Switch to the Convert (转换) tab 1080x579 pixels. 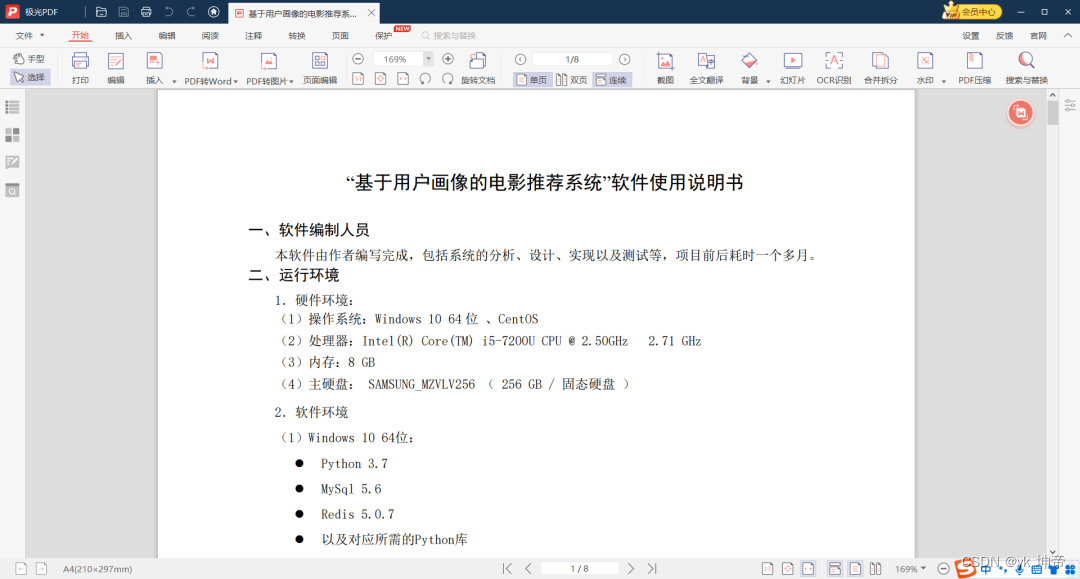click(297, 36)
